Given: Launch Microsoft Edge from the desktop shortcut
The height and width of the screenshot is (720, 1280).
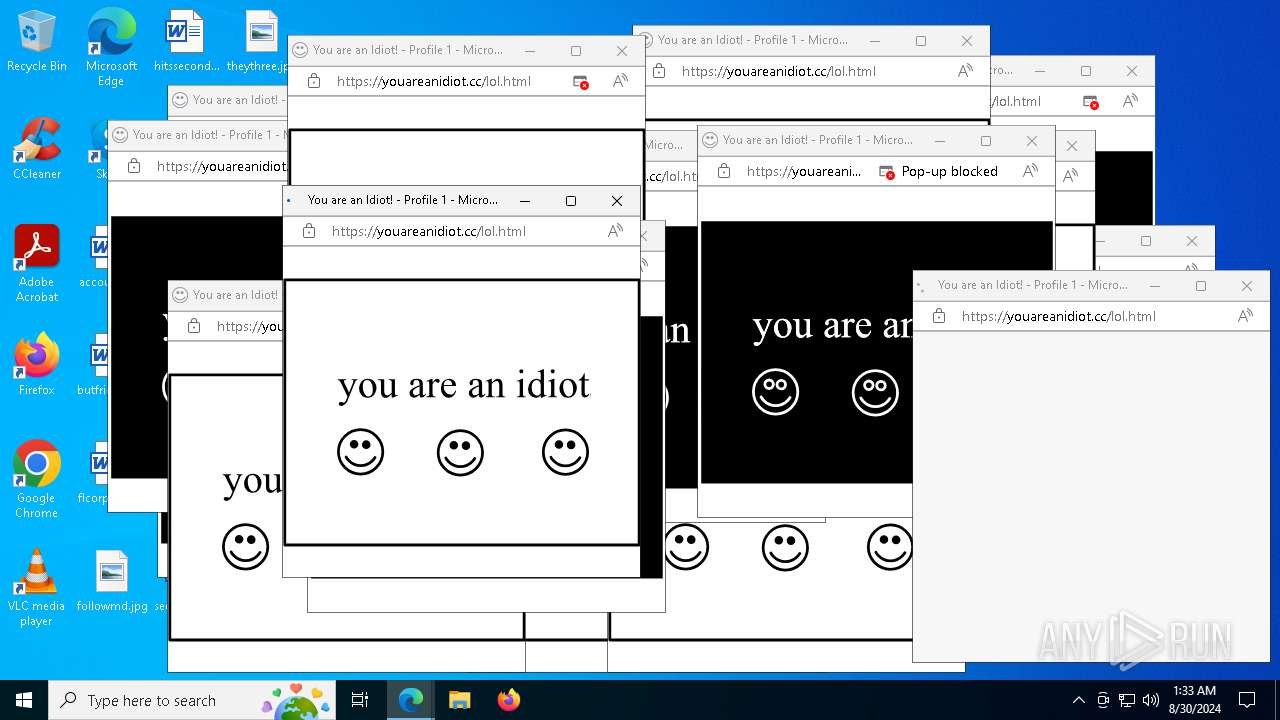Looking at the screenshot, I should point(111,47).
